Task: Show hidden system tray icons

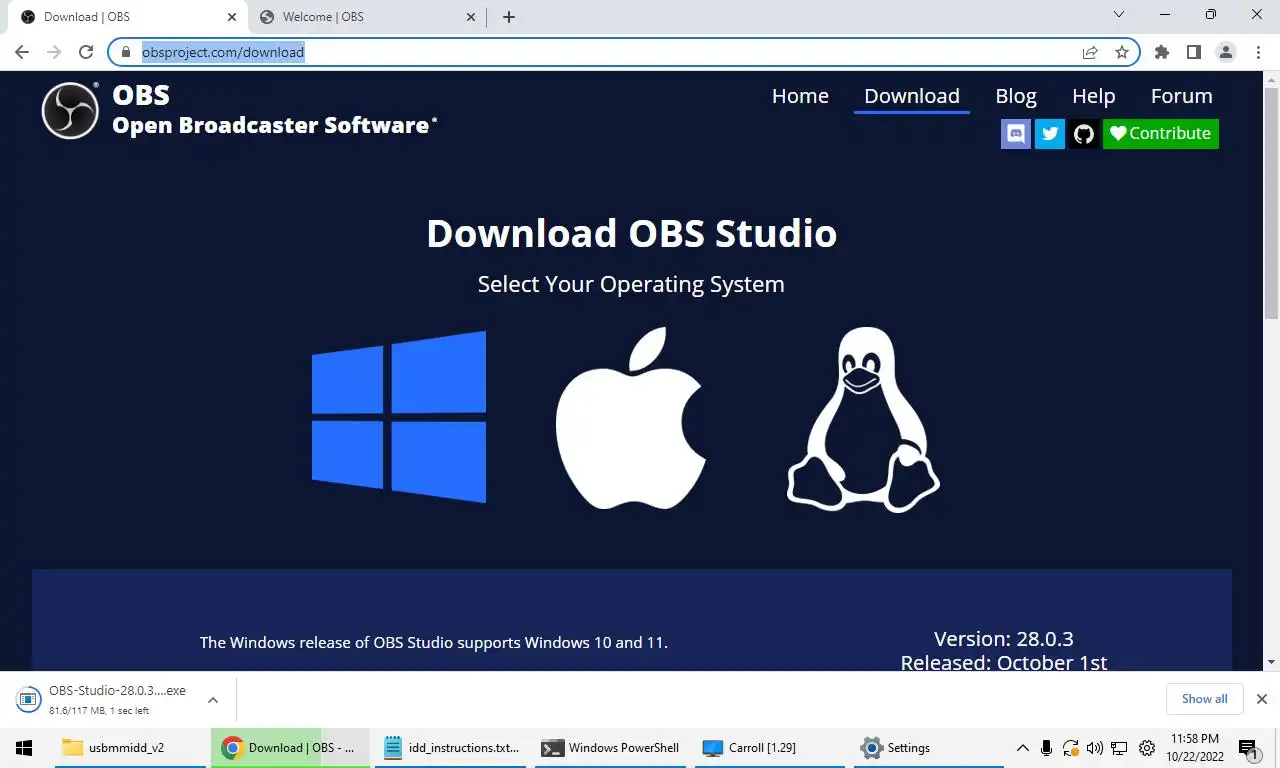Action: (x=1022, y=748)
